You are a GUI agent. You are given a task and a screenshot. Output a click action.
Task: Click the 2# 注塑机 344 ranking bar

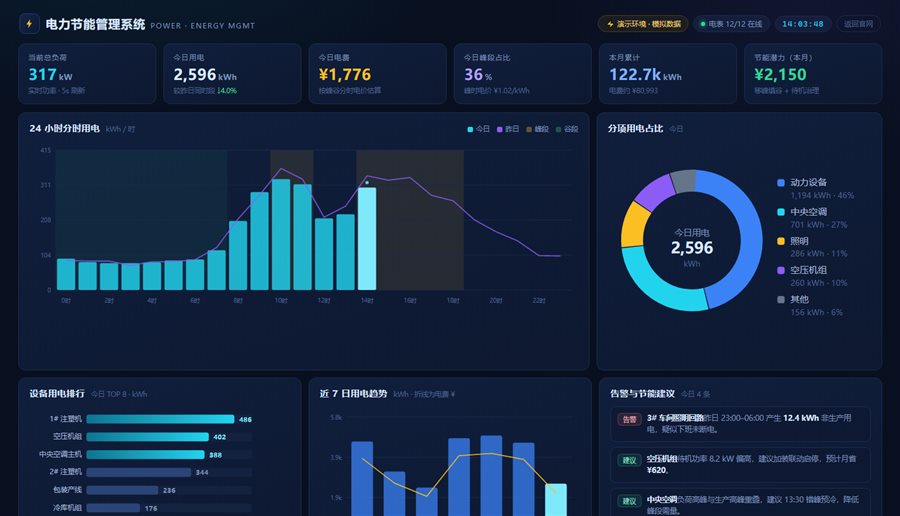pyautogui.click(x=139, y=472)
